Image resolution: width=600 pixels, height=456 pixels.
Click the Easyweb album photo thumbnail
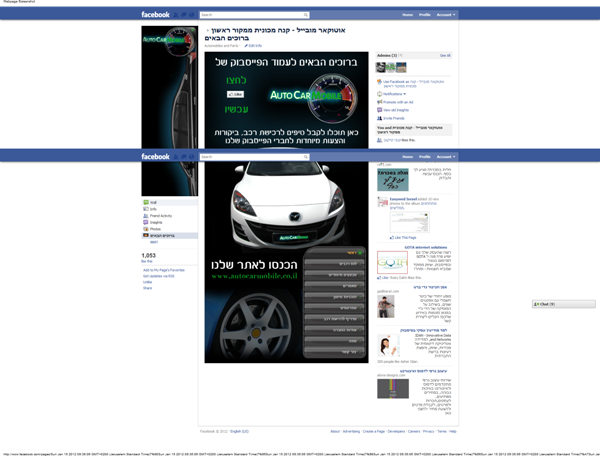point(409,222)
